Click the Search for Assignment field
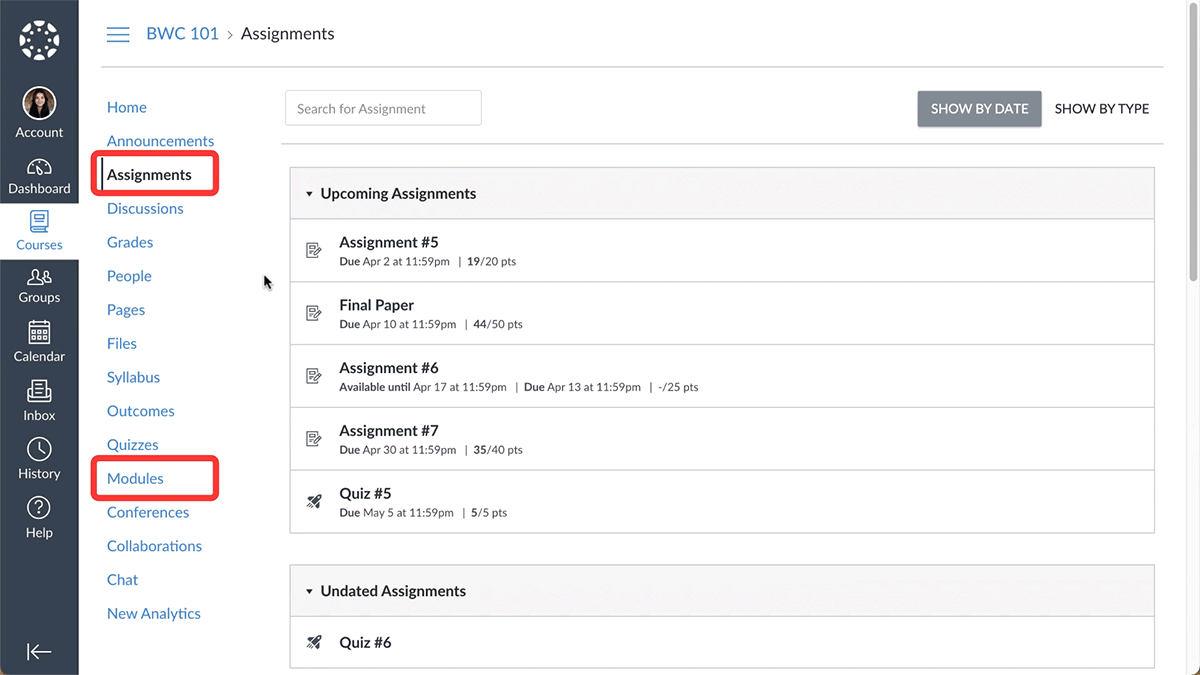Screen dimensions: 1200x675 [x=383, y=107]
